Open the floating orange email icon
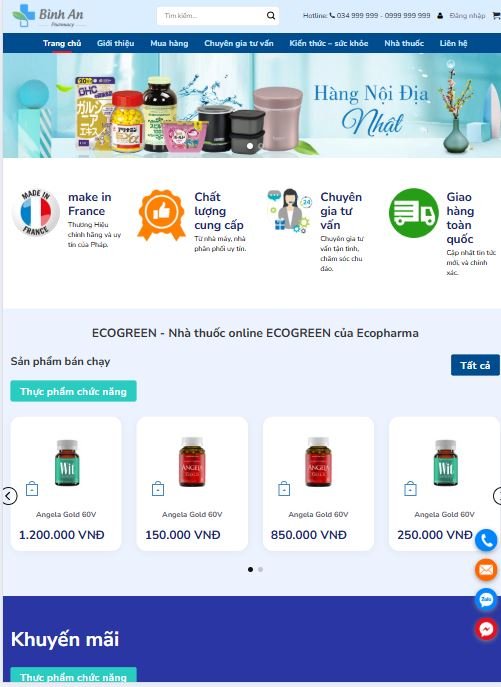Screen dimensions: 501x687 486,570
